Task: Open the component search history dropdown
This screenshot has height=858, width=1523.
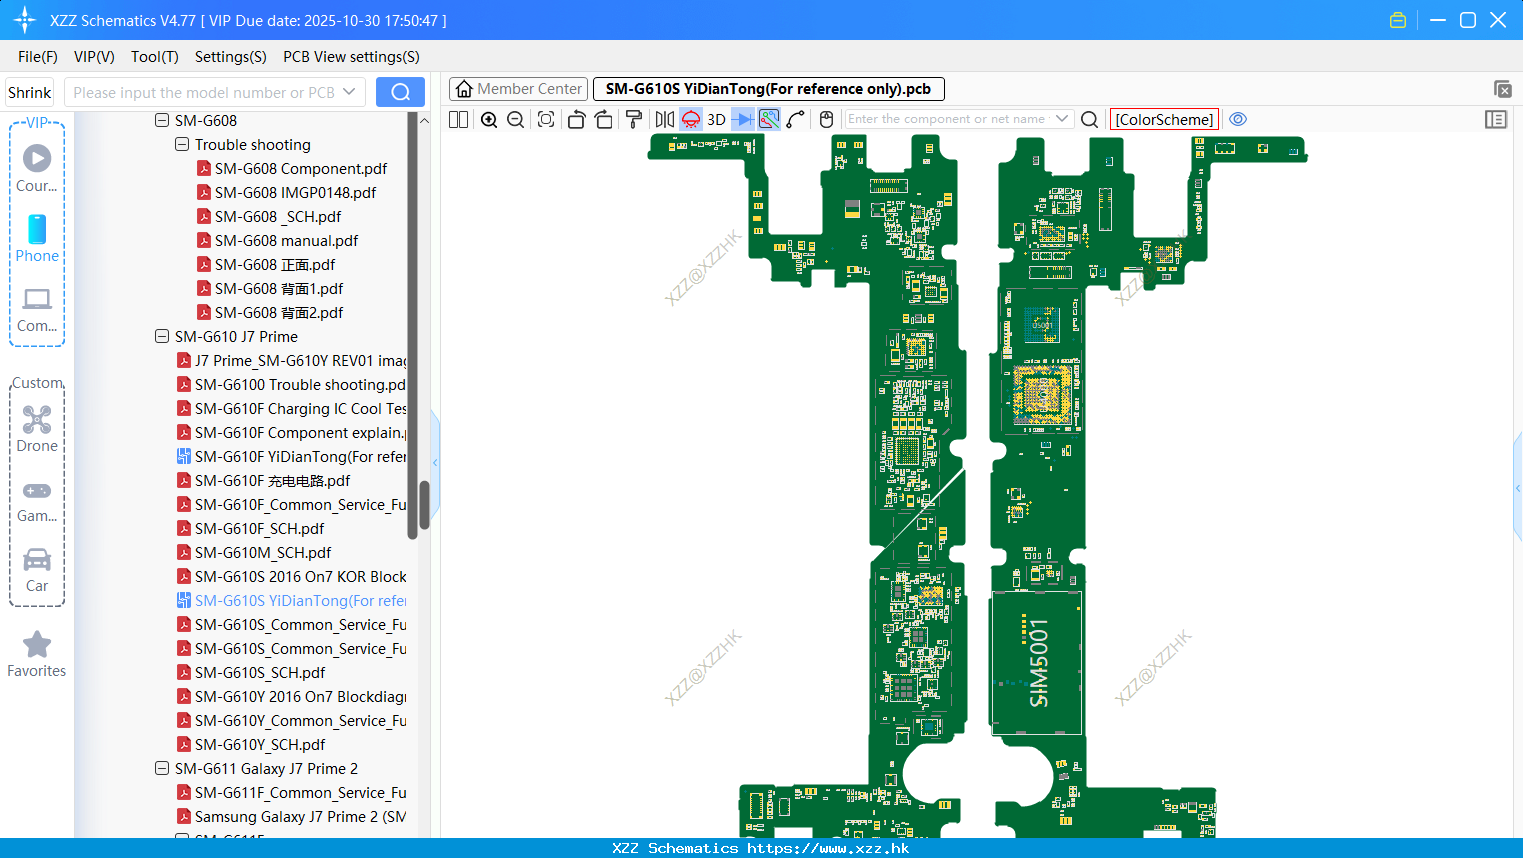Action: pyautogui.click(x=1062, y=119)
